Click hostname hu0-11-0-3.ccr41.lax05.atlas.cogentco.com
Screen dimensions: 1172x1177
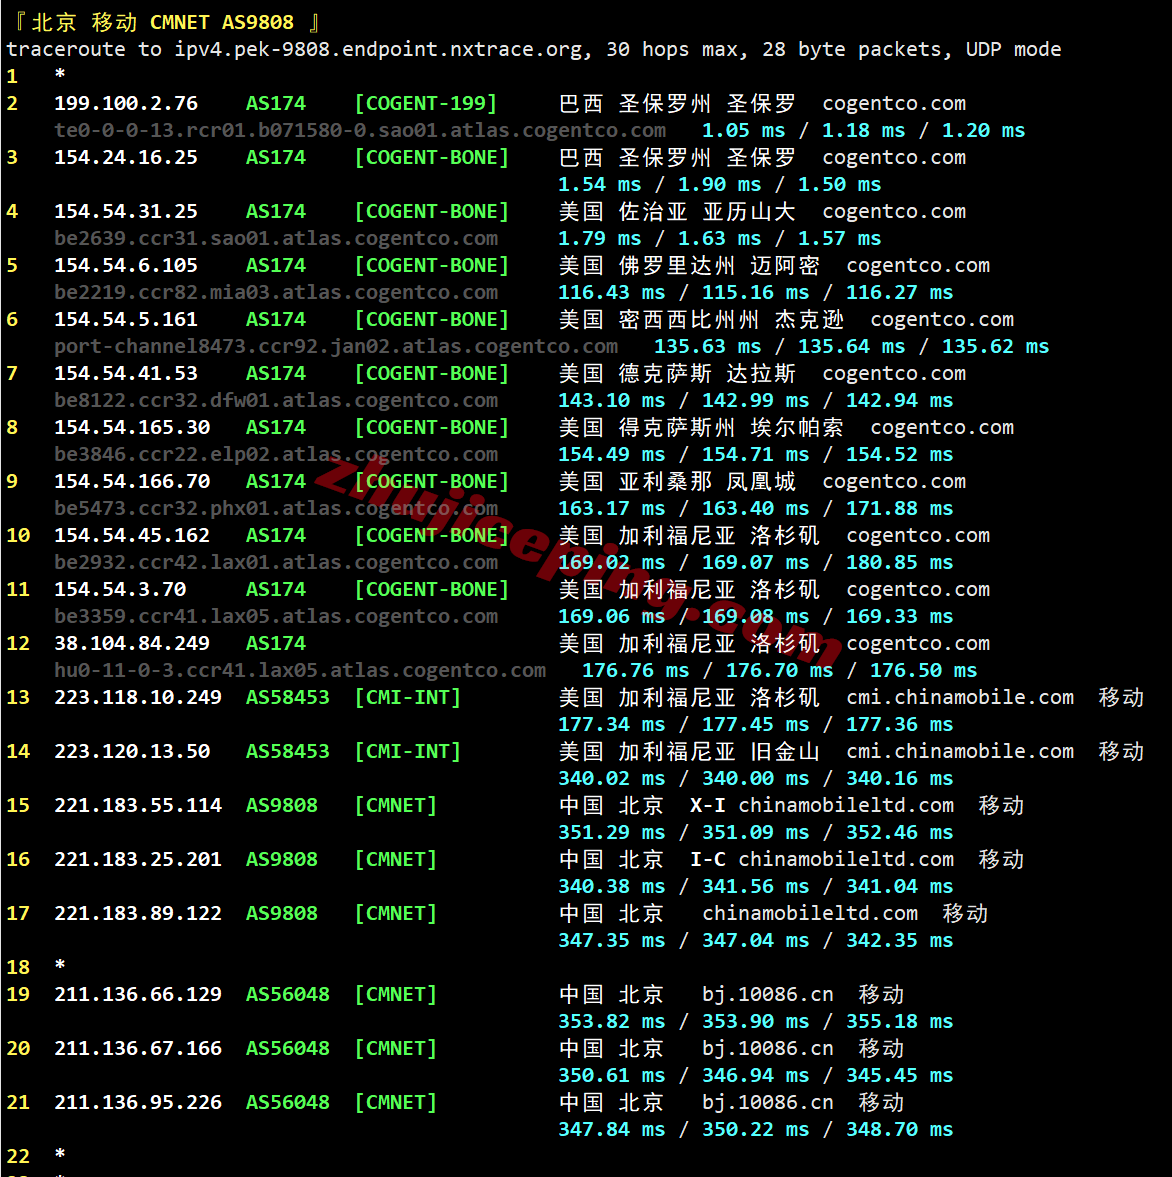(300, 671)
